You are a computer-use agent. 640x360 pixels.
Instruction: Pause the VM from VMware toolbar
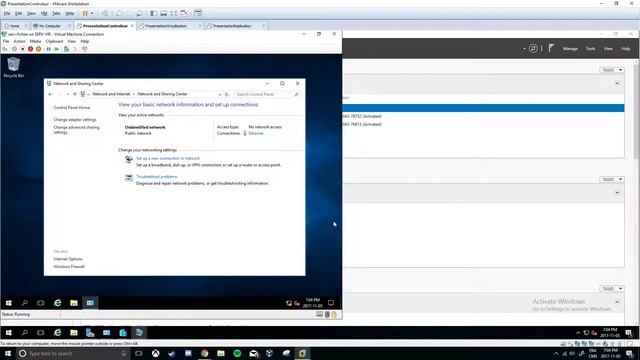(85, 13)
